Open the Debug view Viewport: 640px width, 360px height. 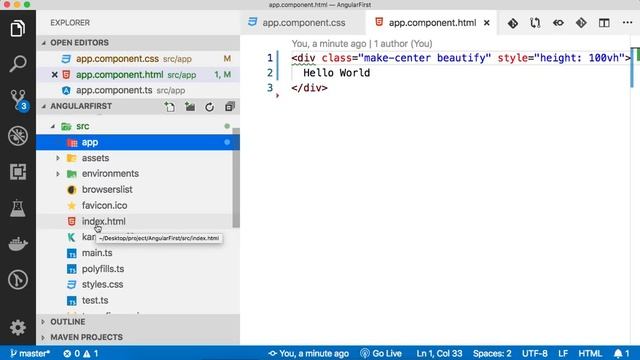click(x=18, y=136)
